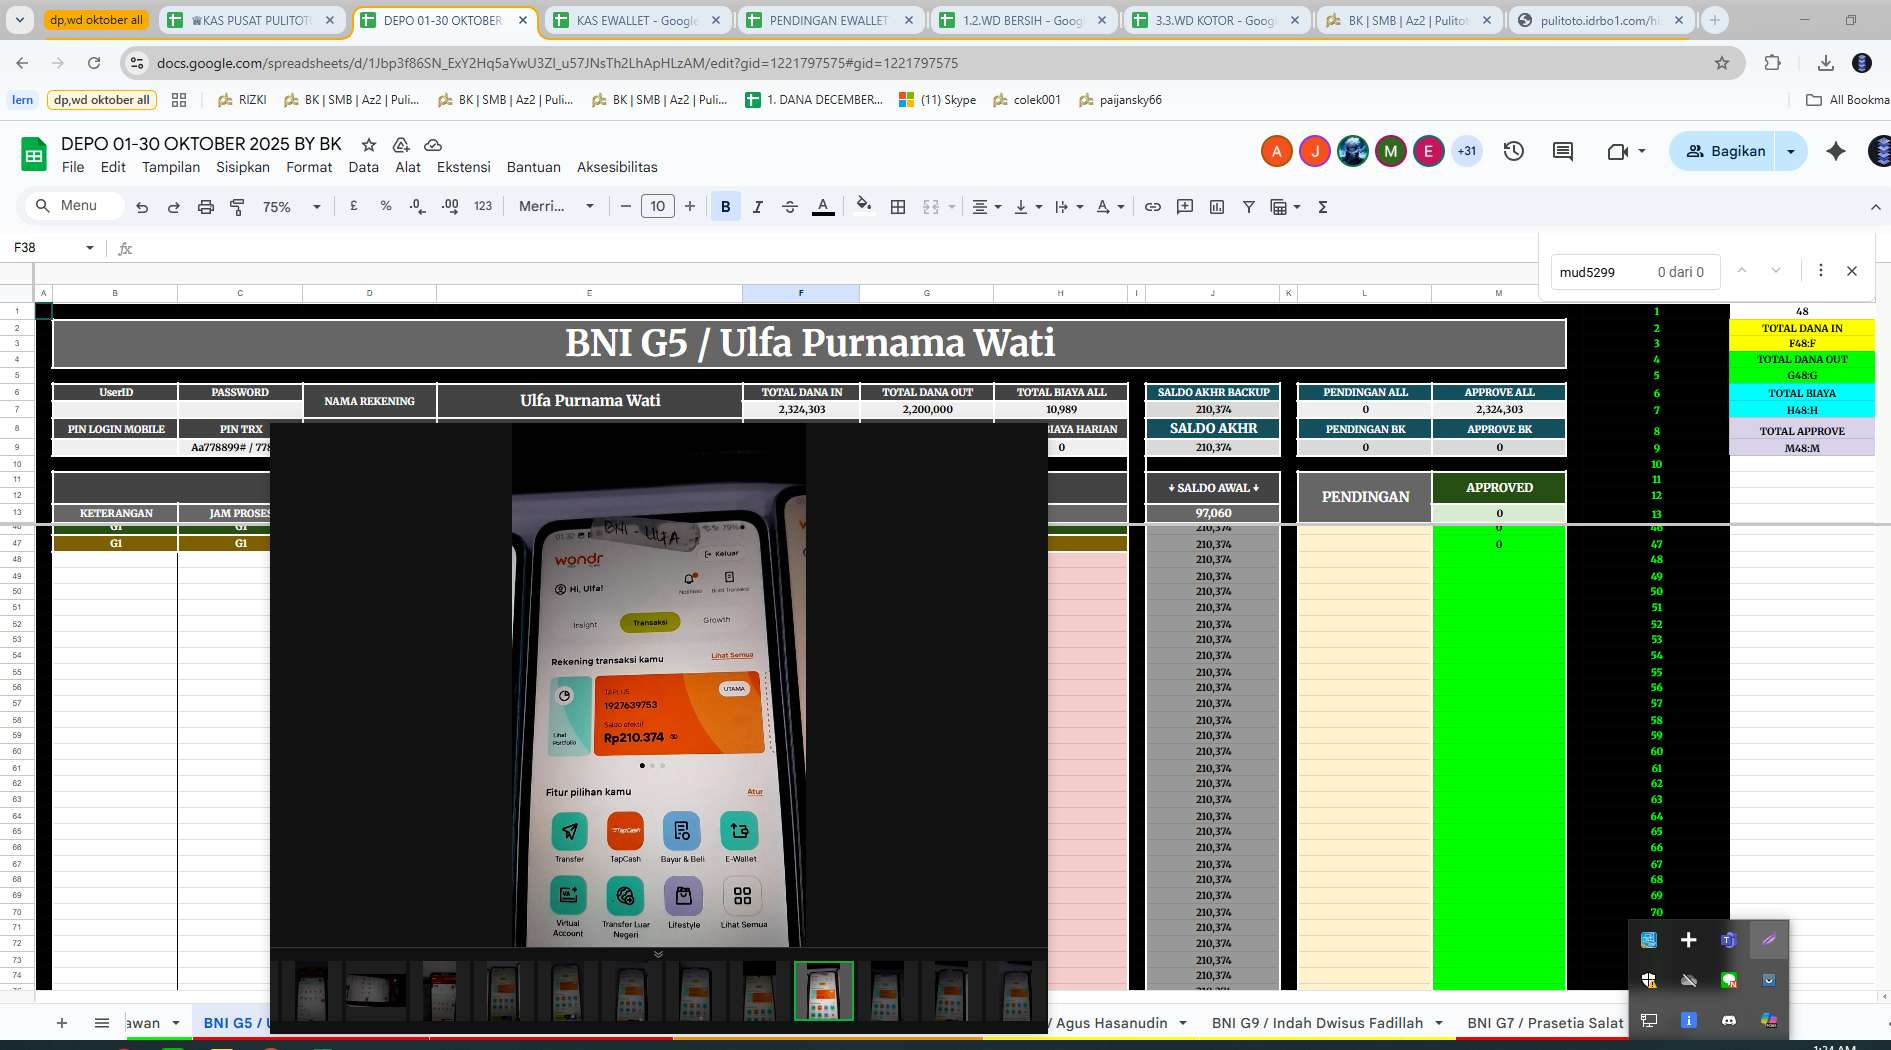Create a filter with funnel icon
The height and width of the screenshot is (1050, 1891).
point(1249,207)
